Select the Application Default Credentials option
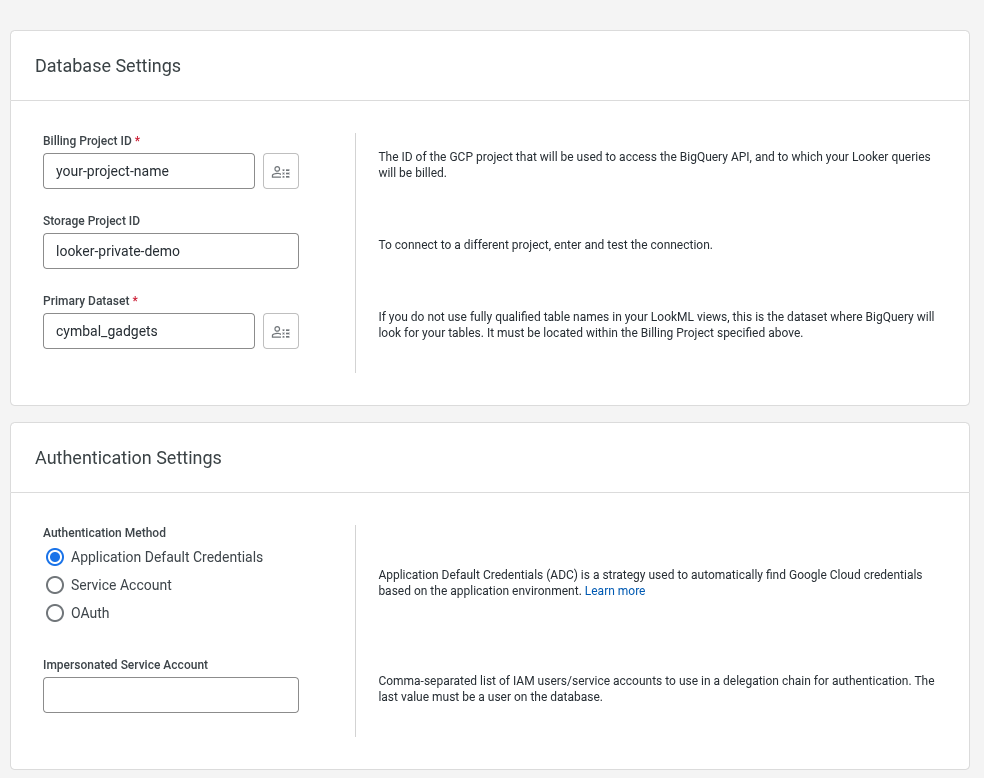Viewport: 984px width, 778px height. pyautogui.click(x=55, y=557)
